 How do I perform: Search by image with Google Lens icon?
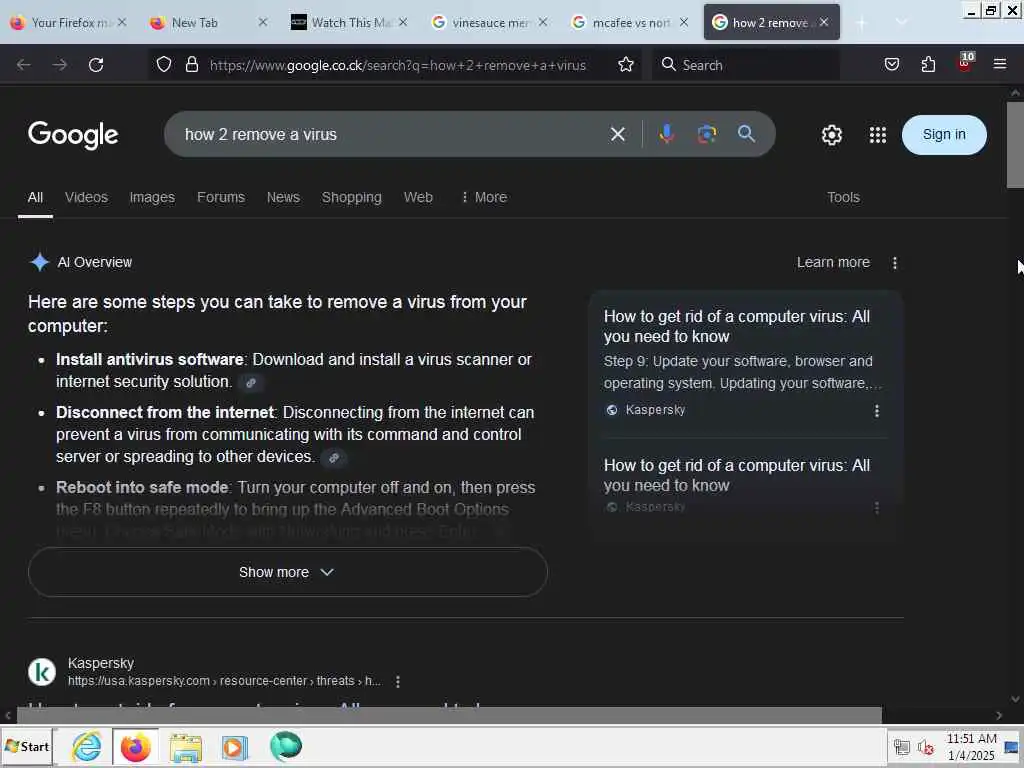coord(707,134)
